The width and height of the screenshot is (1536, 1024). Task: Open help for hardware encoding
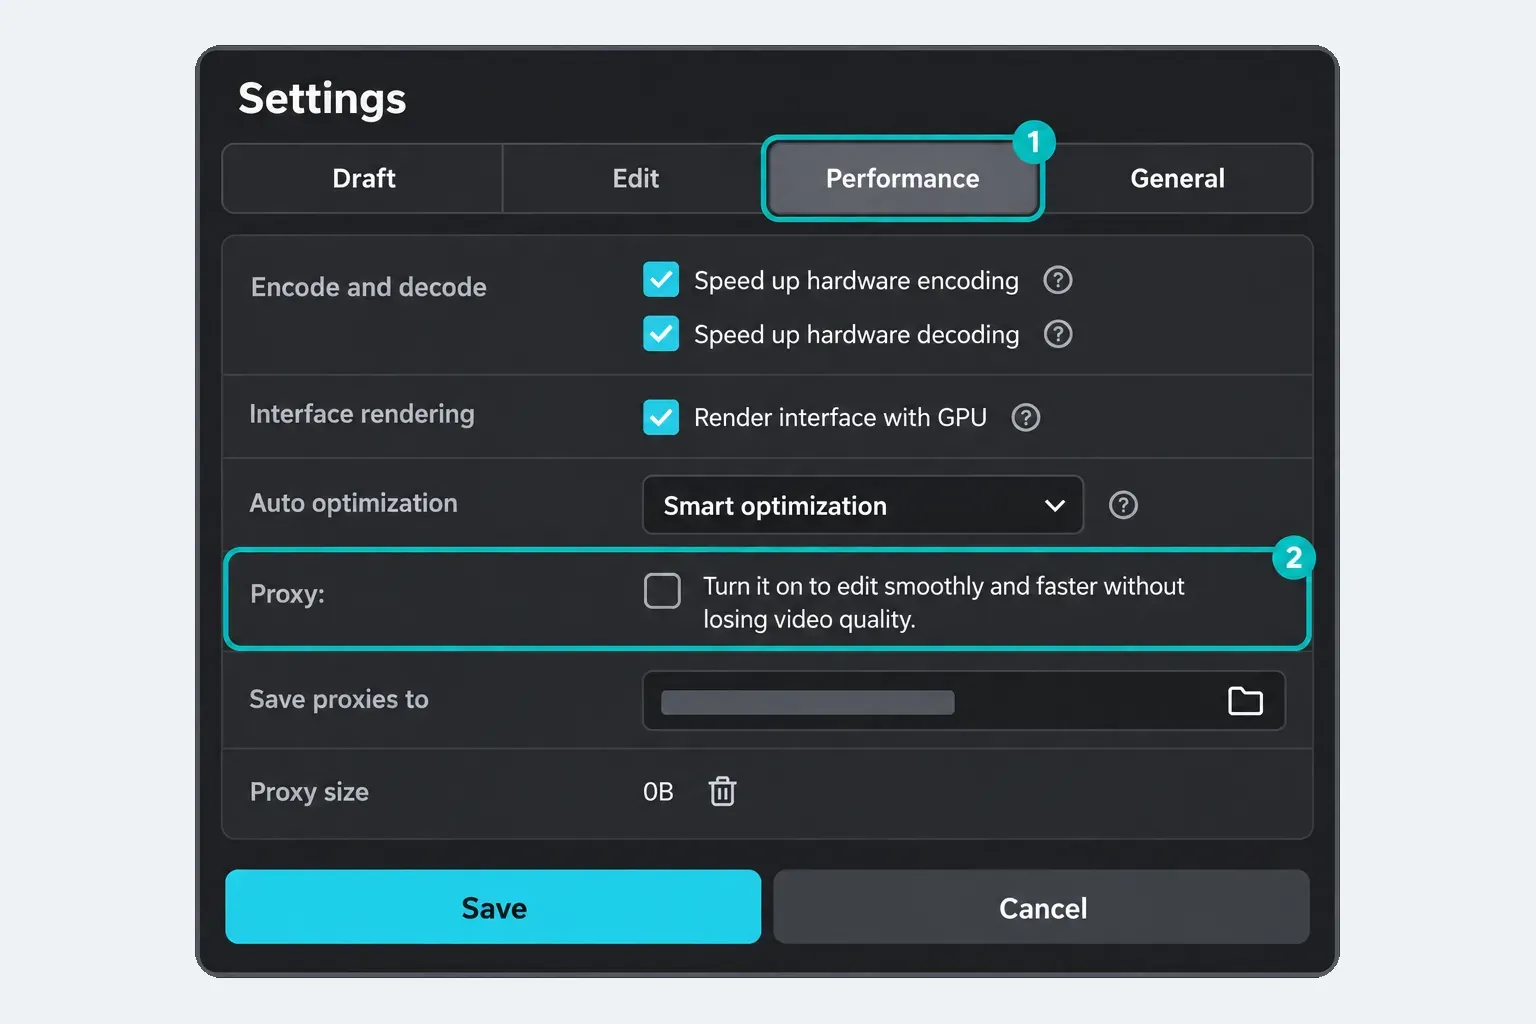pos(1057,280)
